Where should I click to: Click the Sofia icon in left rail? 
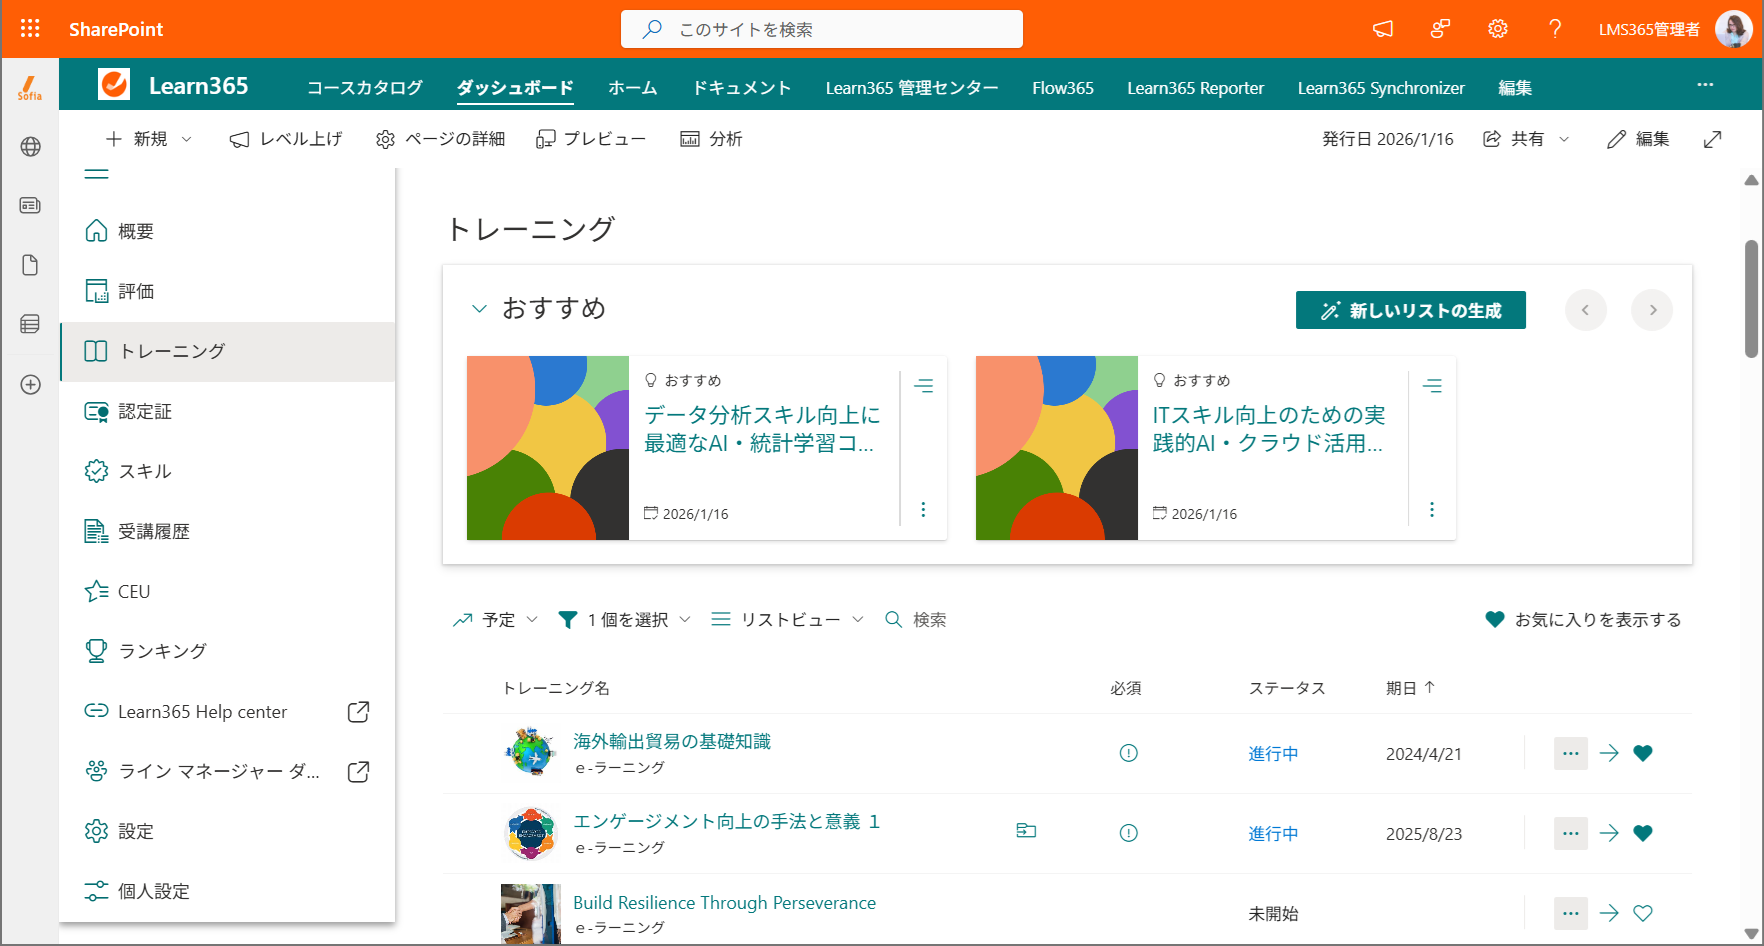pos(30,88)
